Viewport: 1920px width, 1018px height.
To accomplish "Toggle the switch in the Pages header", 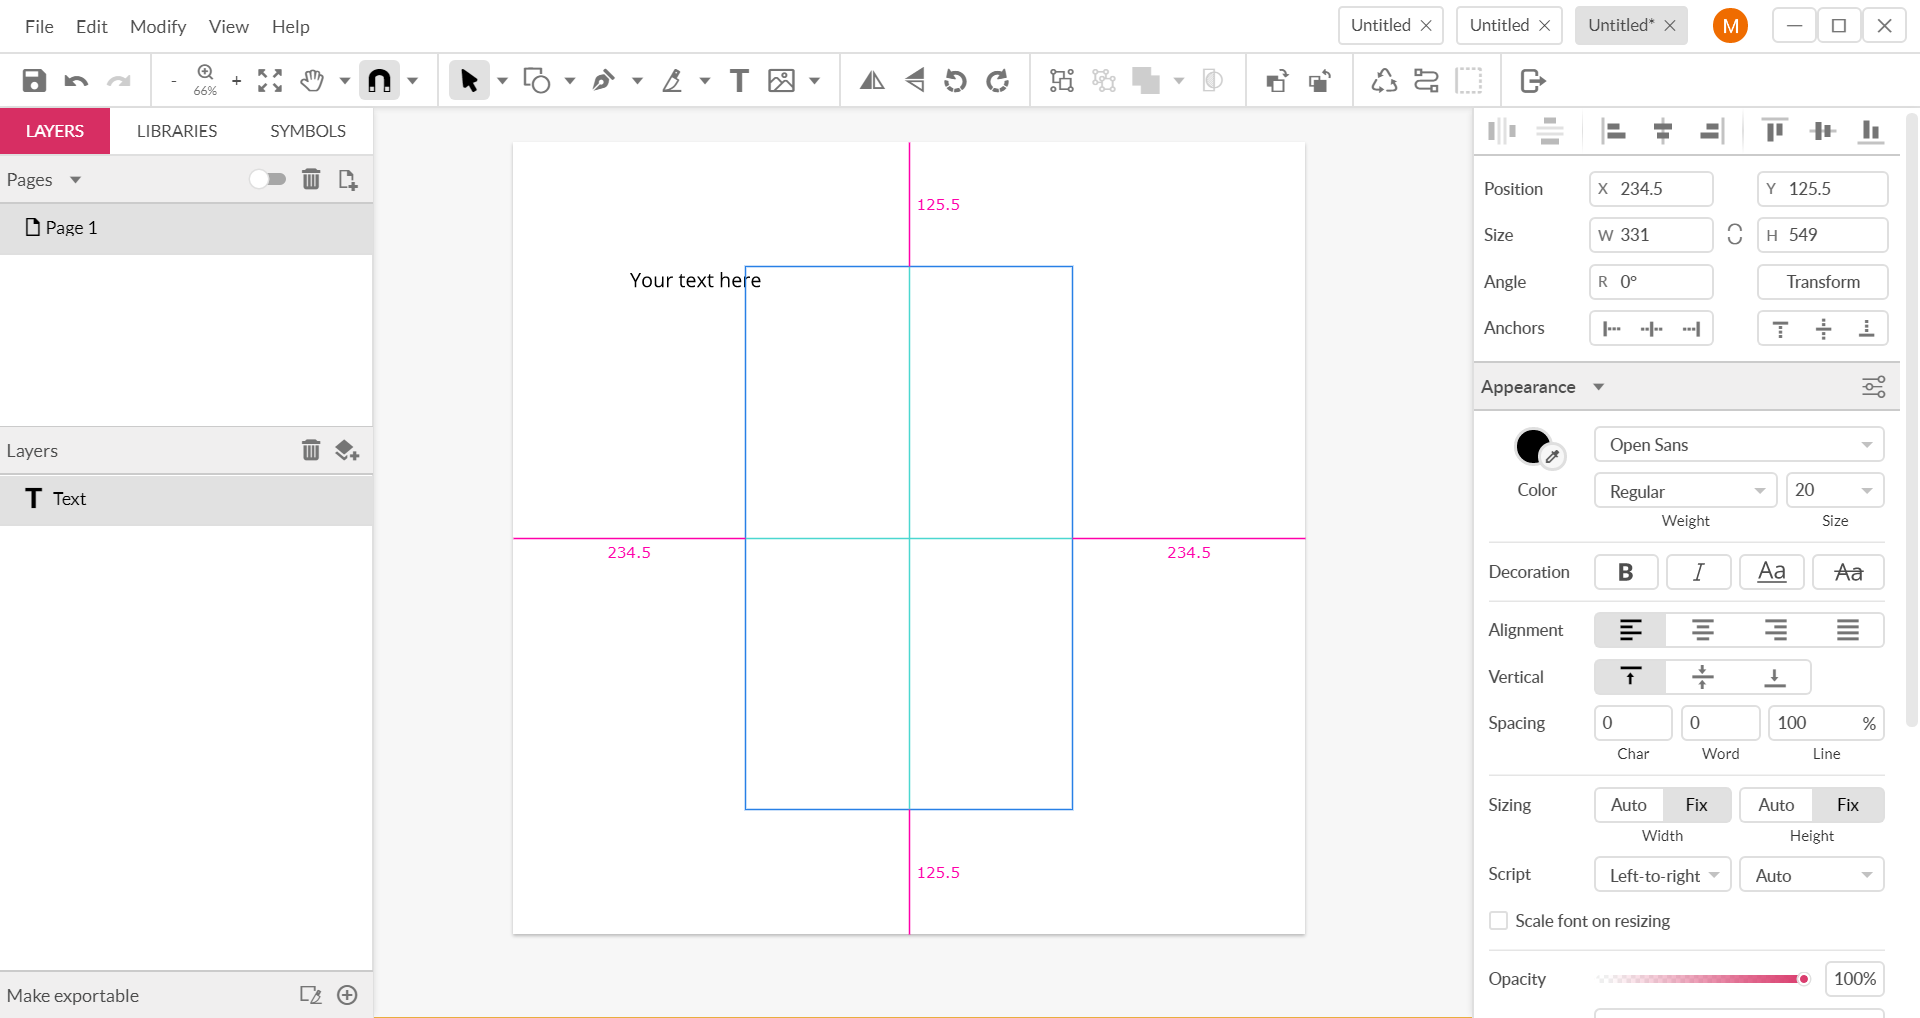I will tap(267, 179).
